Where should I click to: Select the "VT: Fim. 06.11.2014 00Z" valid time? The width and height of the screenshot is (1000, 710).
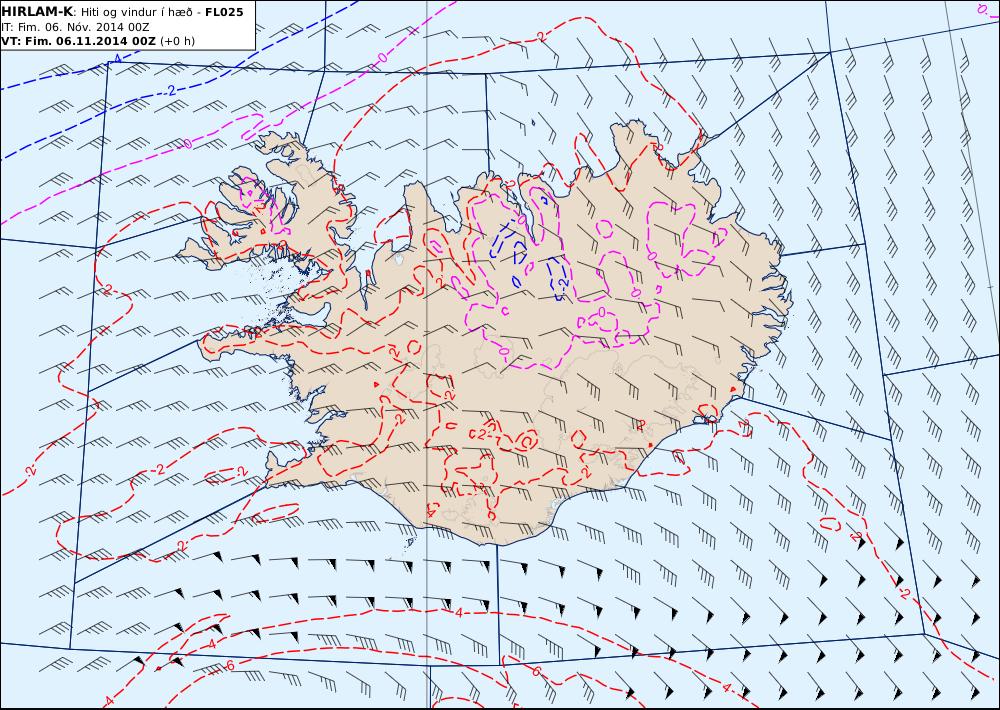point(78,41)
